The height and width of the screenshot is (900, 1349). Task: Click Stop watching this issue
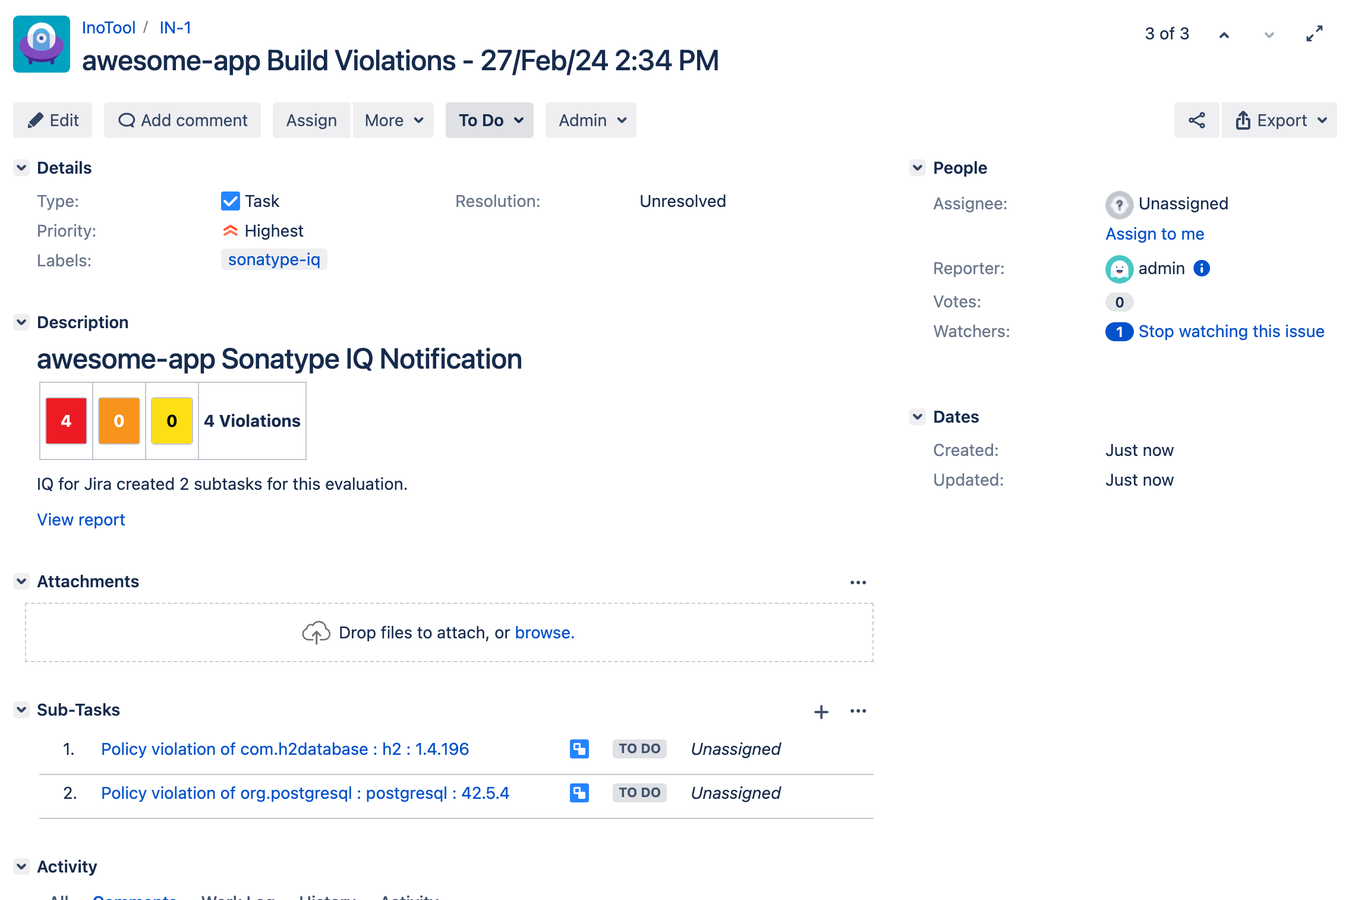point(1231,332)
